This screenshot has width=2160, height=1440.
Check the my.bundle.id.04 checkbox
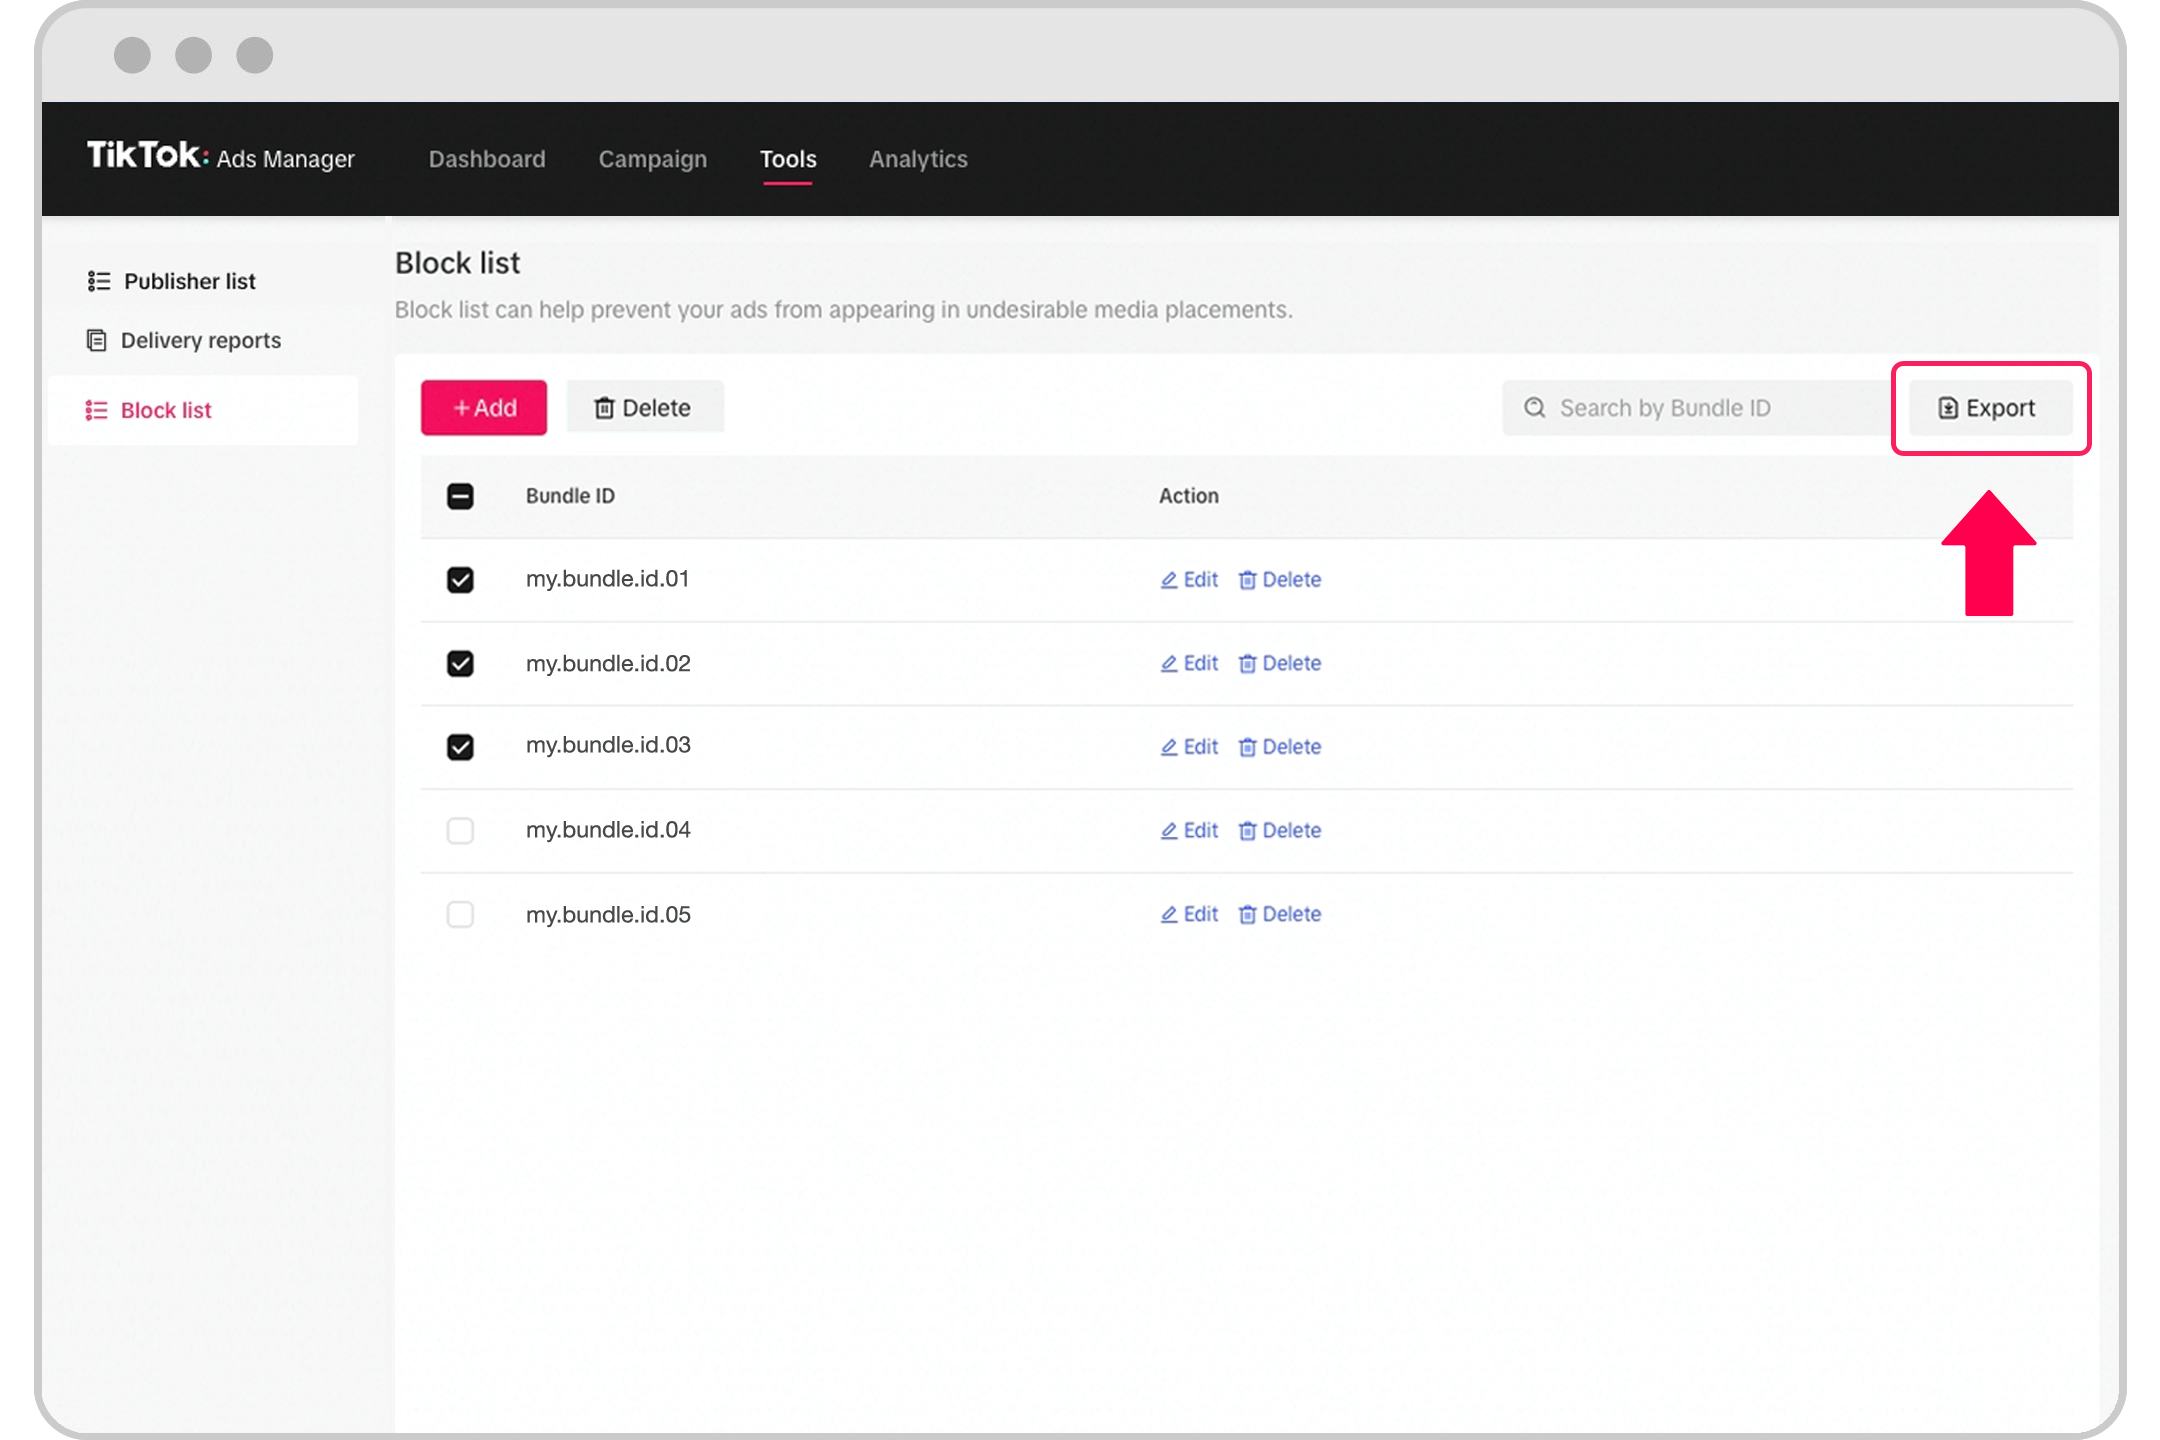(x=460, y=831)
